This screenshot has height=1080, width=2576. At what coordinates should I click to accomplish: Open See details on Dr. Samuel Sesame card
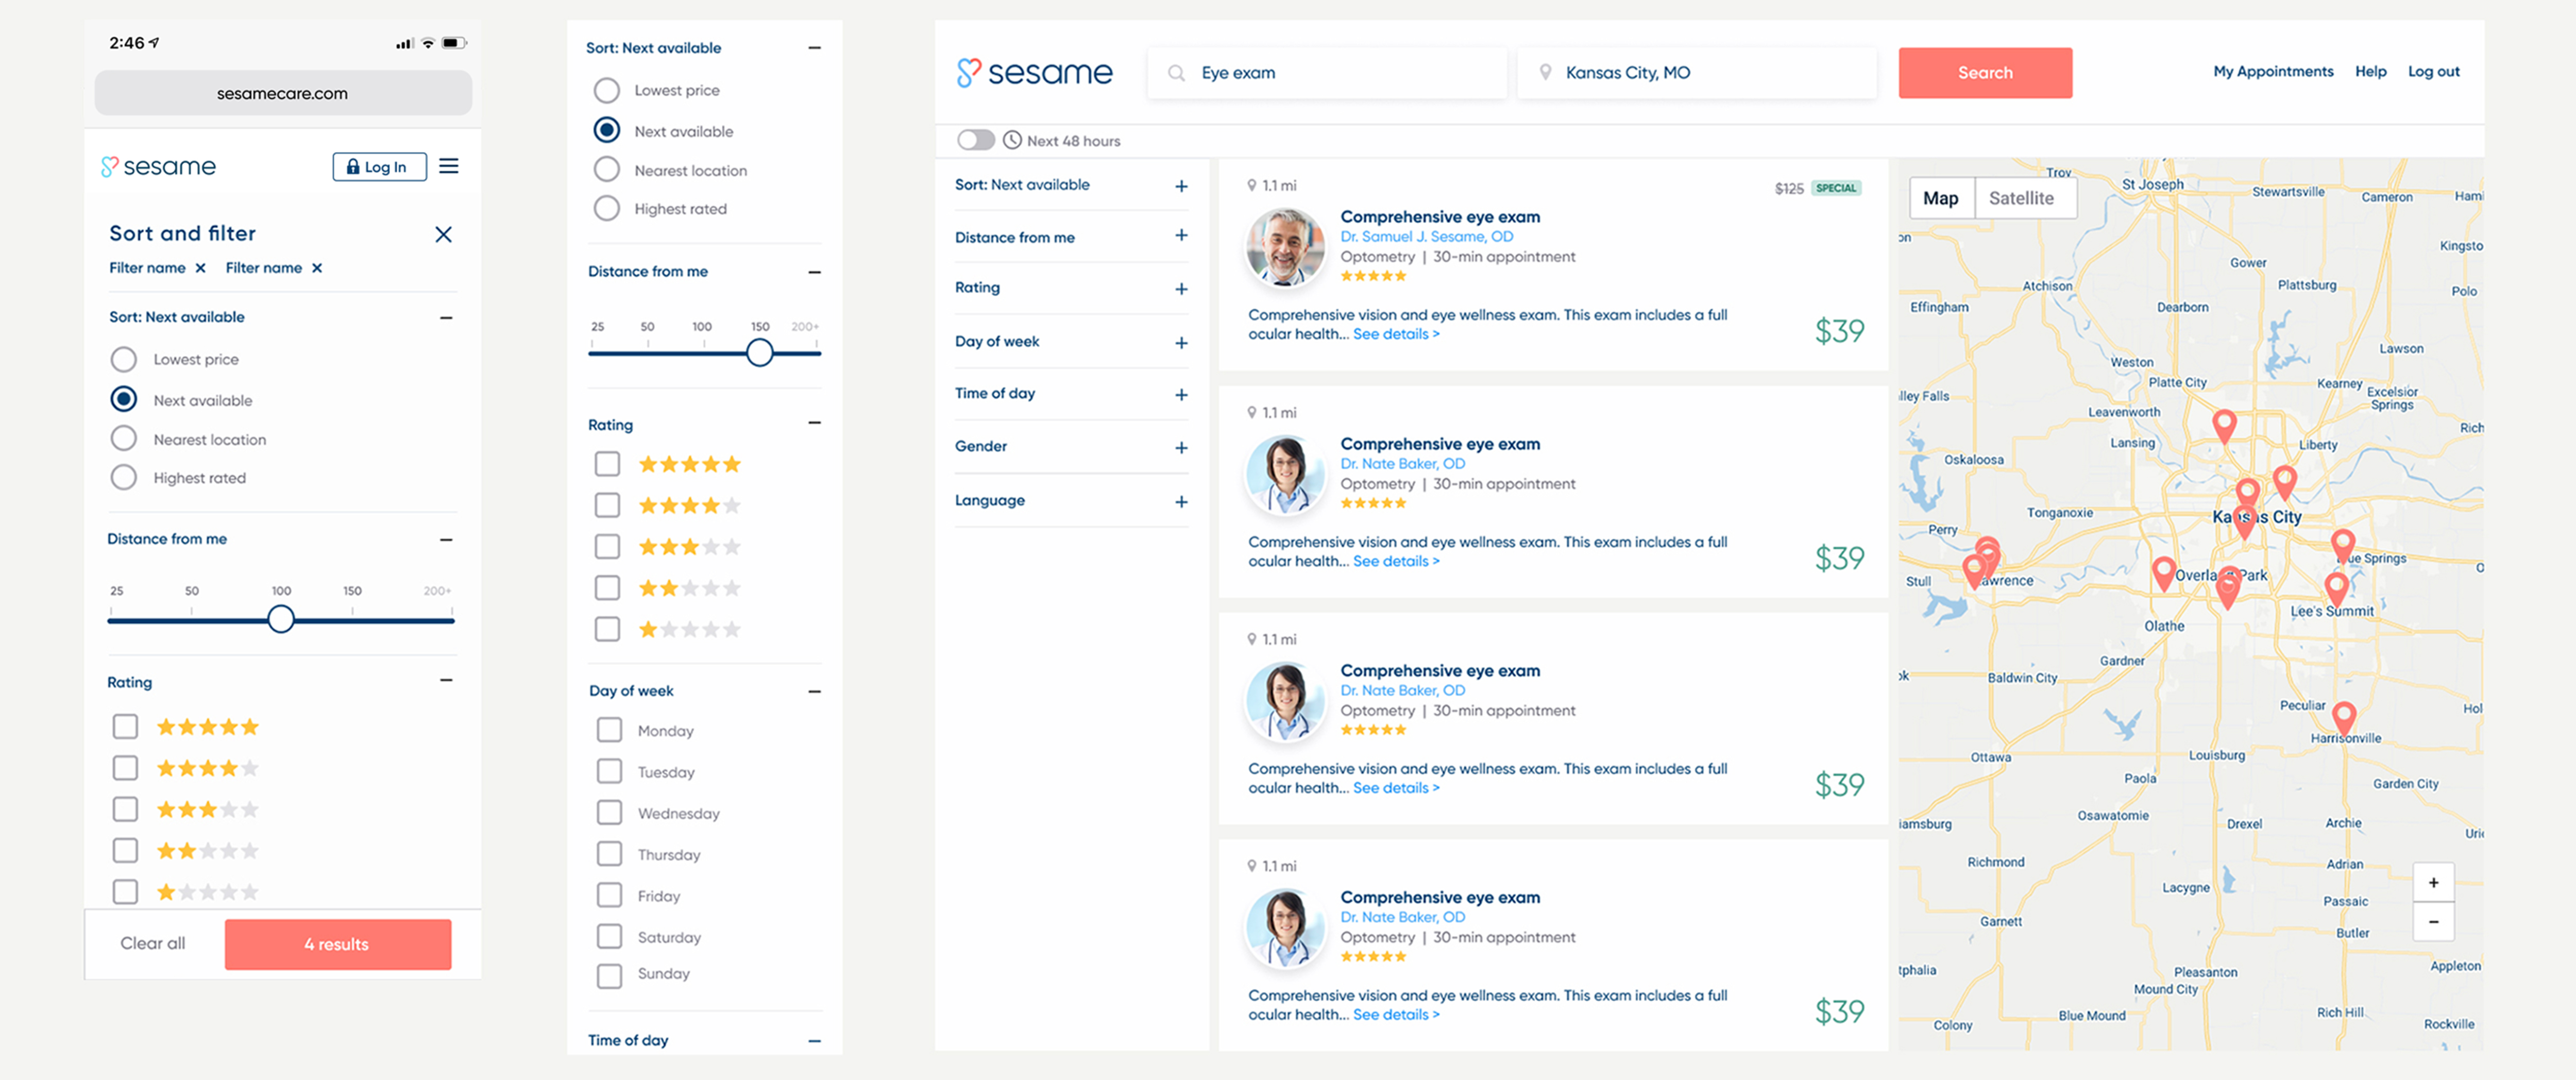[x=1396, y=334]
